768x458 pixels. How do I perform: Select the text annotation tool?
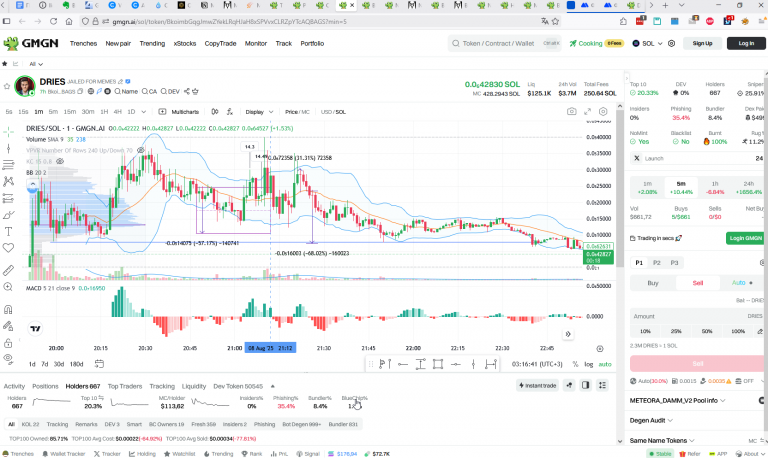(8, 231)
